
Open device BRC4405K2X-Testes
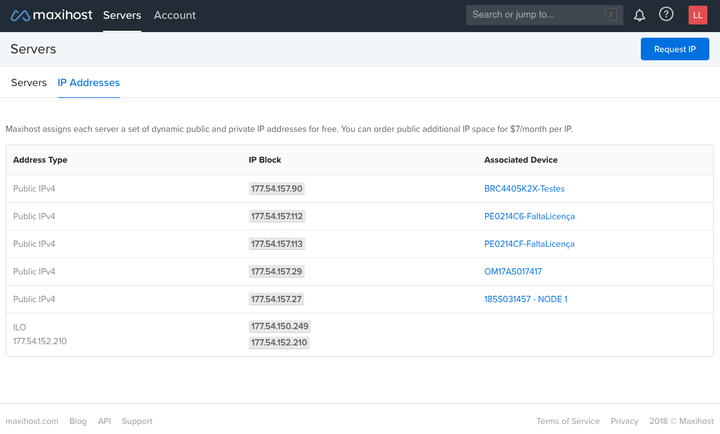point(525,189)
